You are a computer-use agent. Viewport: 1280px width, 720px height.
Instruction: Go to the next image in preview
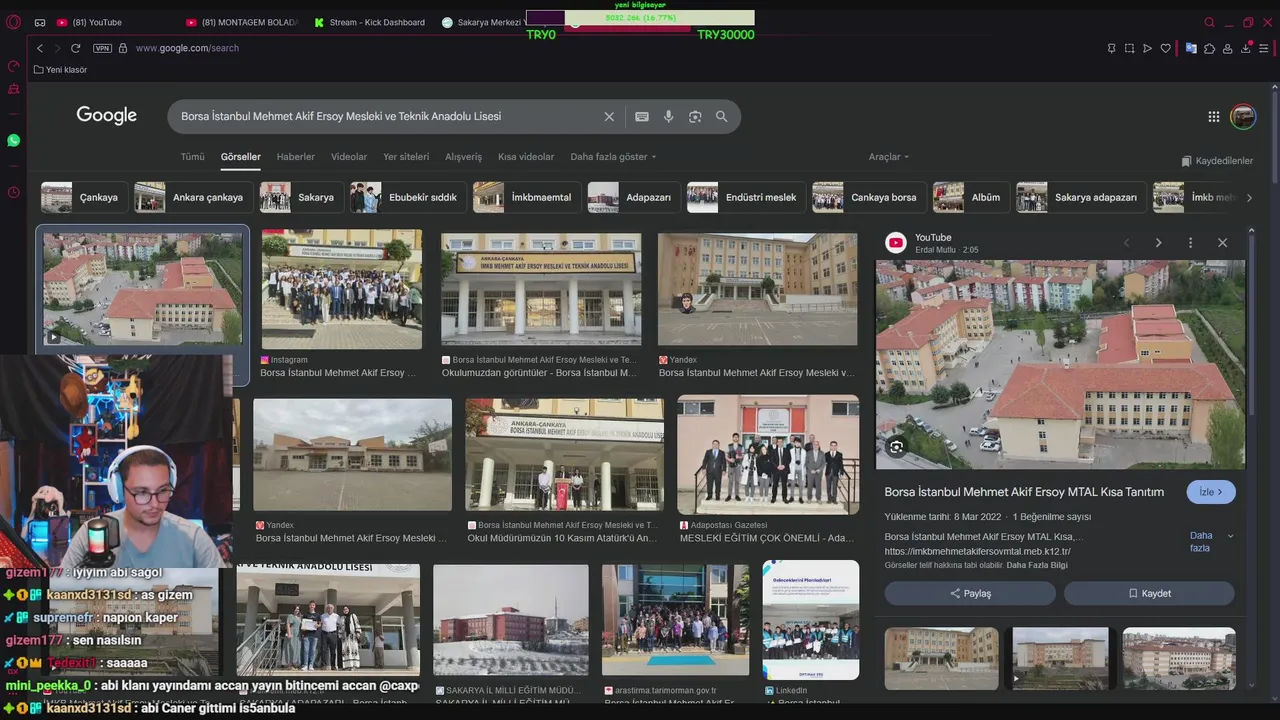click(x=1158, y=243)
